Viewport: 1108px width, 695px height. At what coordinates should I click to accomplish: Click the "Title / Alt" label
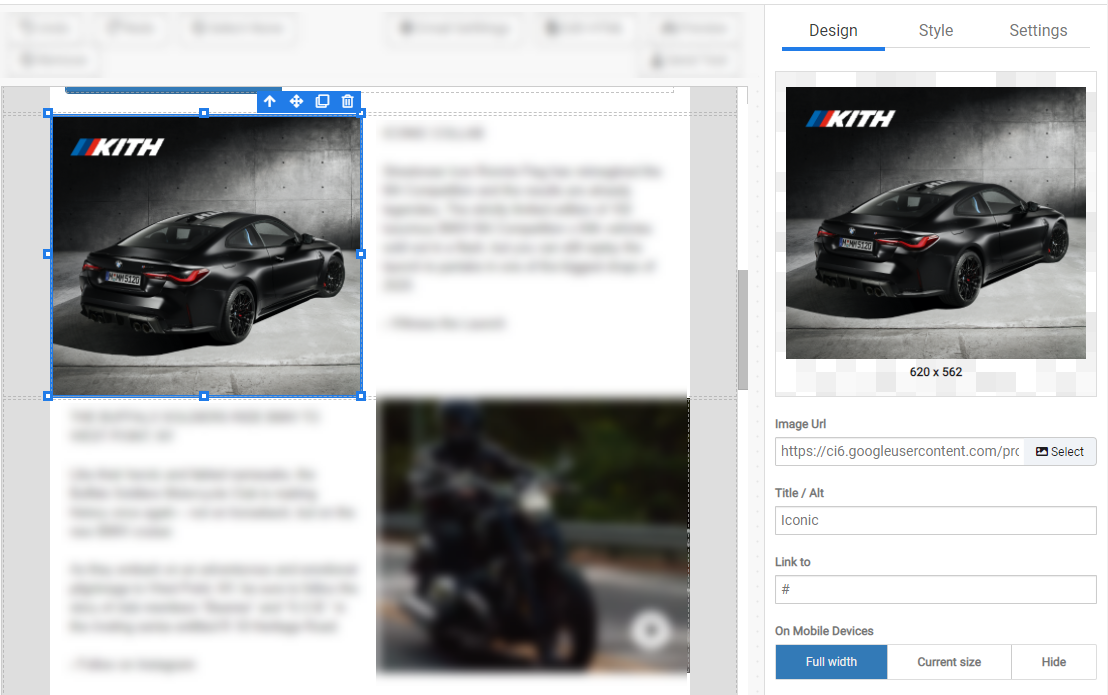click(x=799, y=493)
